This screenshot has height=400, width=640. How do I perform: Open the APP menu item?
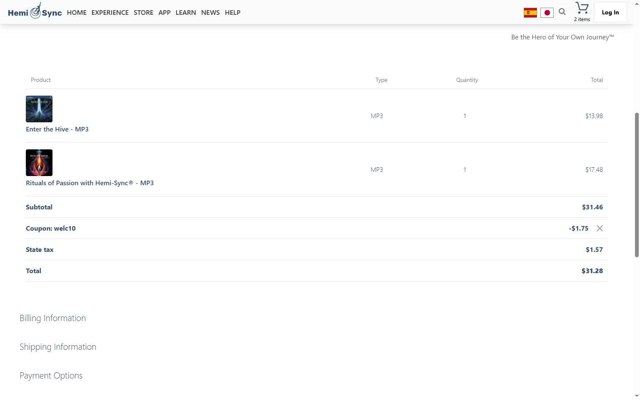point(164,13)
